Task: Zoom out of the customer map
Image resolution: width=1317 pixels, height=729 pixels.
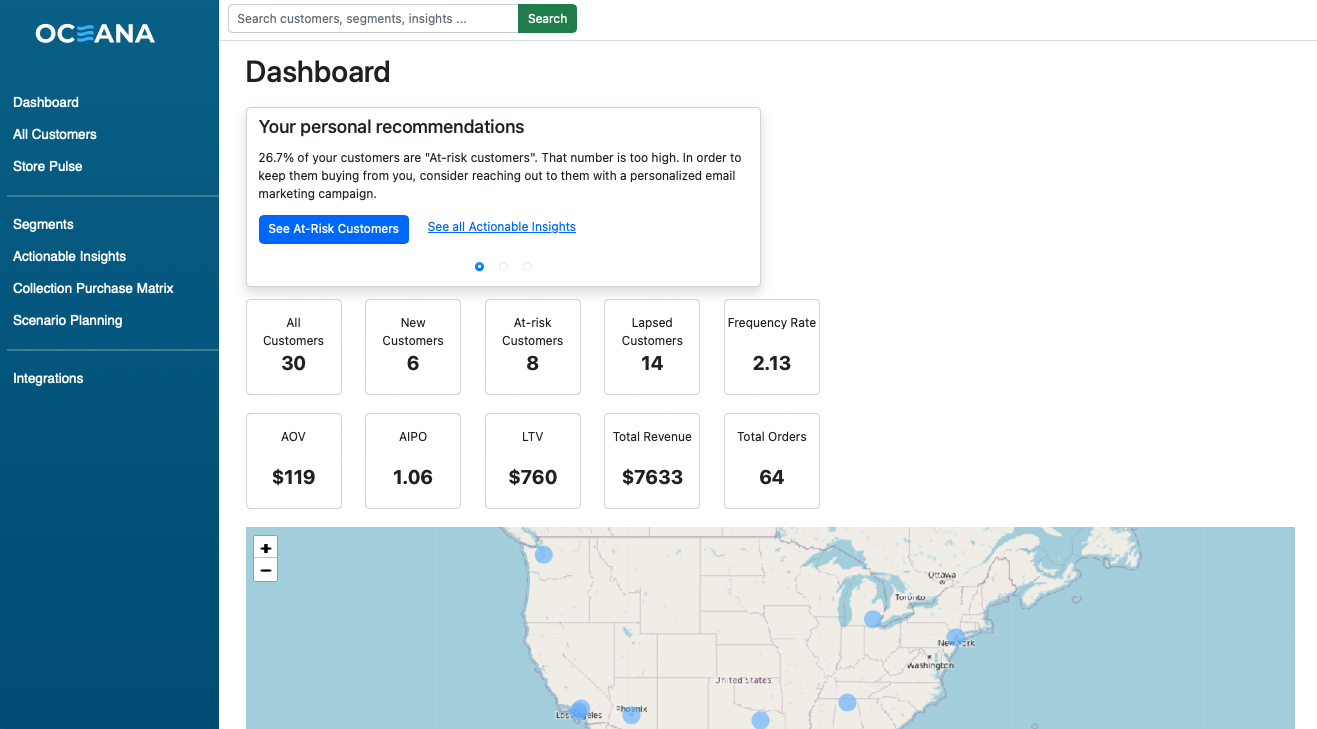Action: 265,569
